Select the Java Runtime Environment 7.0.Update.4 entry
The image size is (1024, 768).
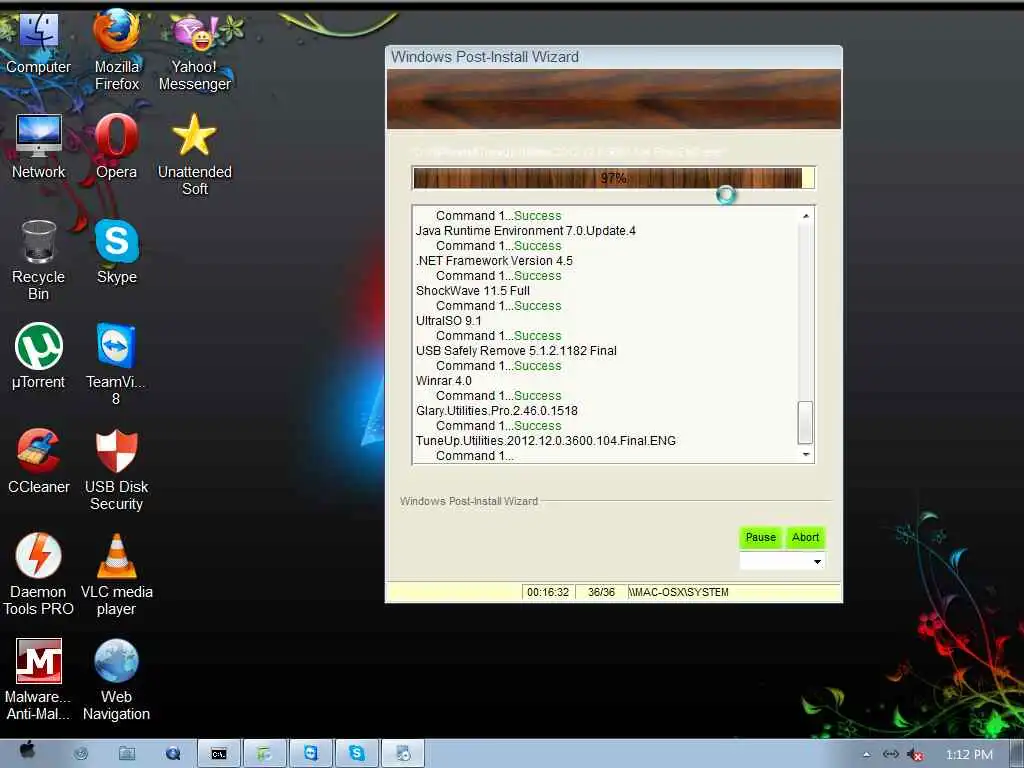tap(526, 231)
